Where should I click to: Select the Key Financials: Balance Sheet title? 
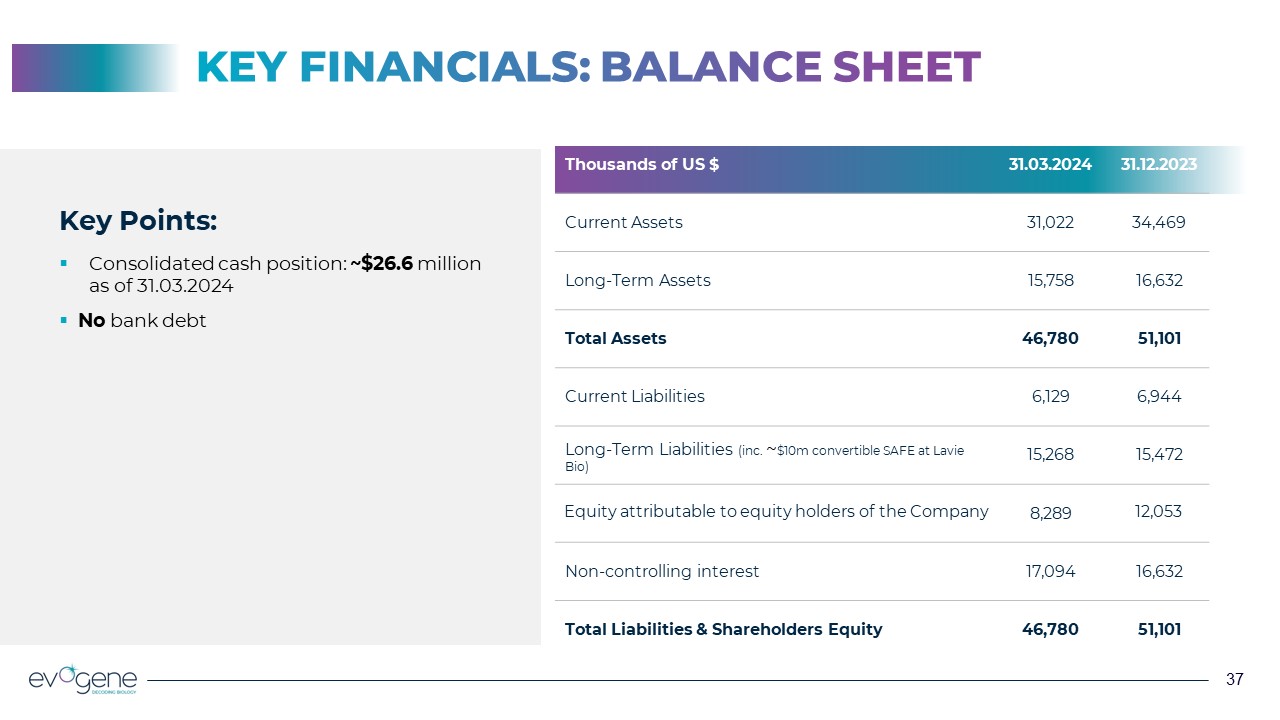pos(588,67)
